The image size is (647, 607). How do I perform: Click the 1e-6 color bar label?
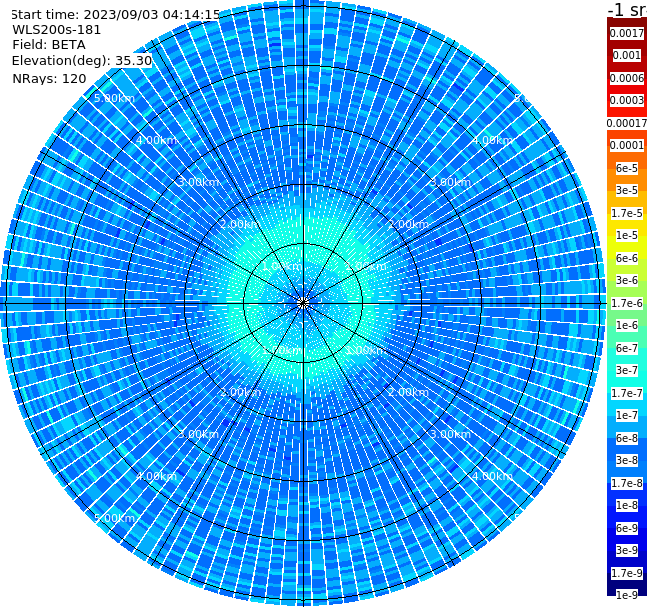click(x=627, y=325)
